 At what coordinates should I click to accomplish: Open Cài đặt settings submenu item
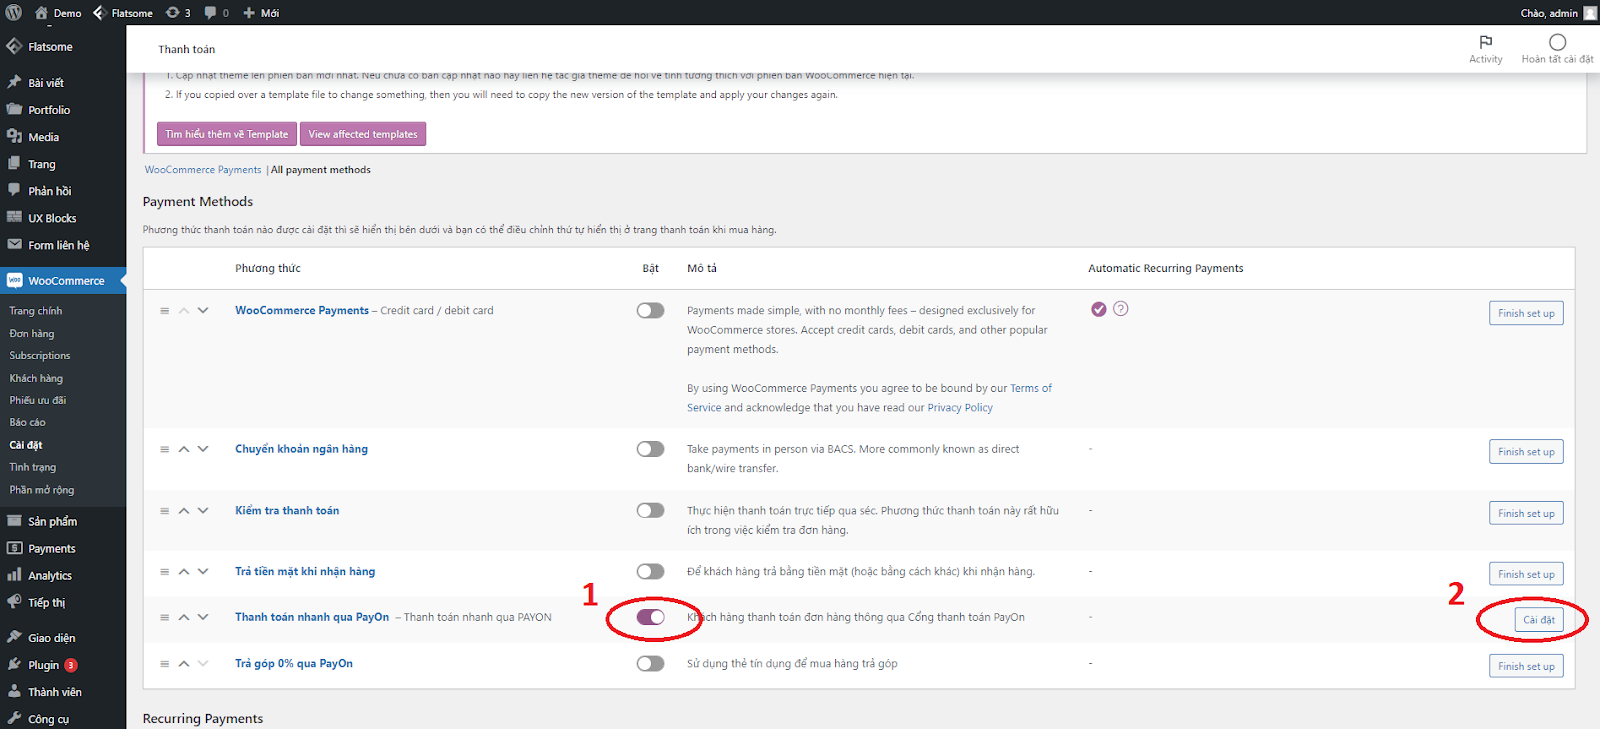tap(26, 445)
